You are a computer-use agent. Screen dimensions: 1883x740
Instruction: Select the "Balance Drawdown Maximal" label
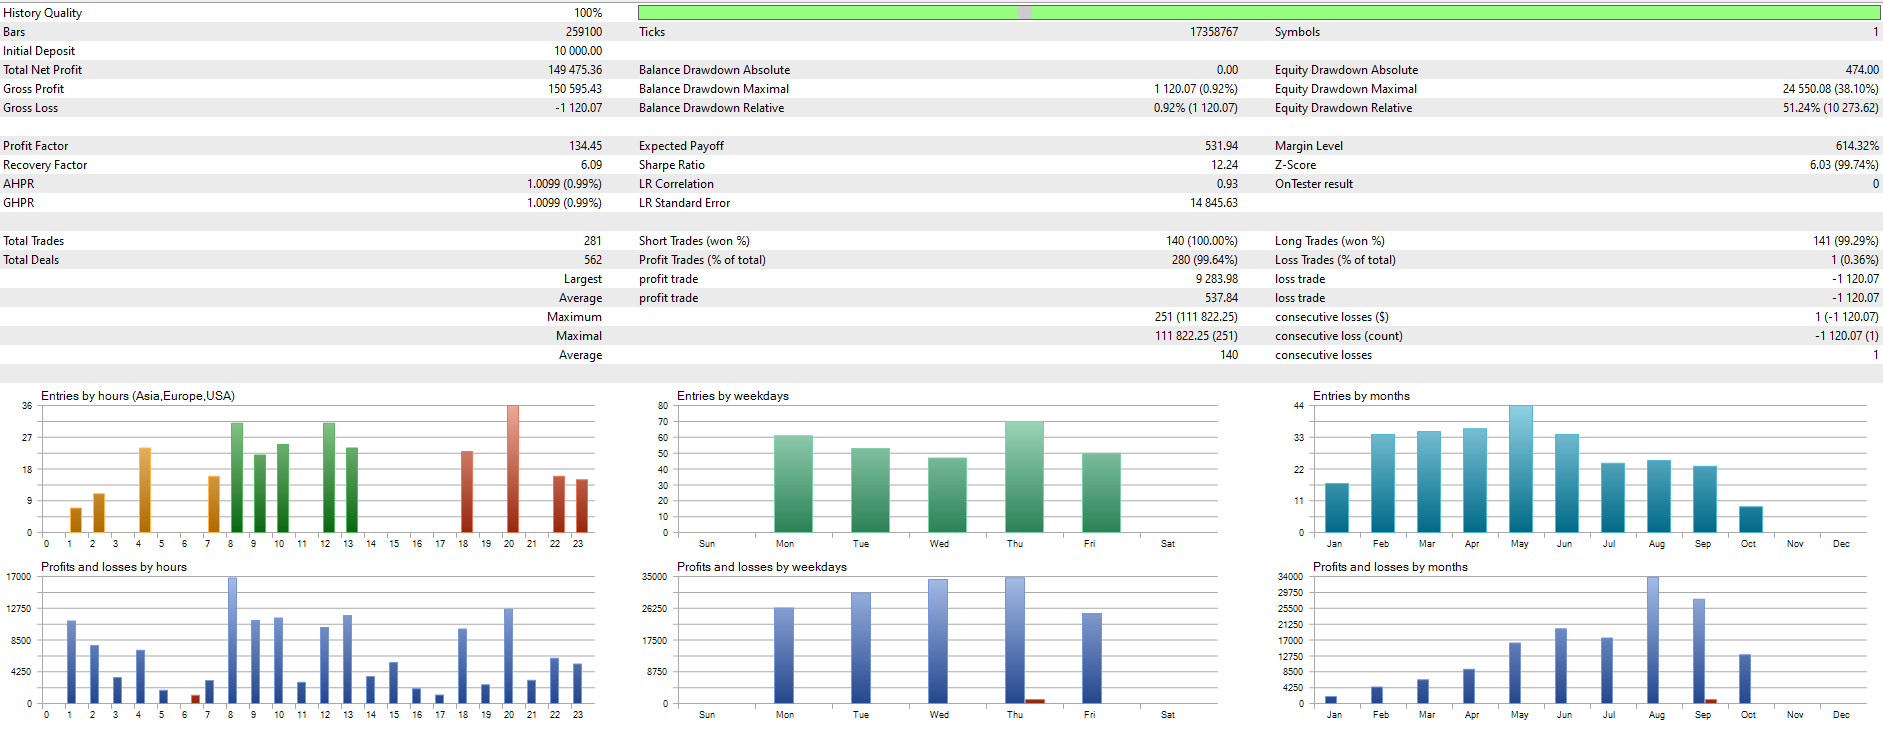pyautogui.click(x=714, y=89)
